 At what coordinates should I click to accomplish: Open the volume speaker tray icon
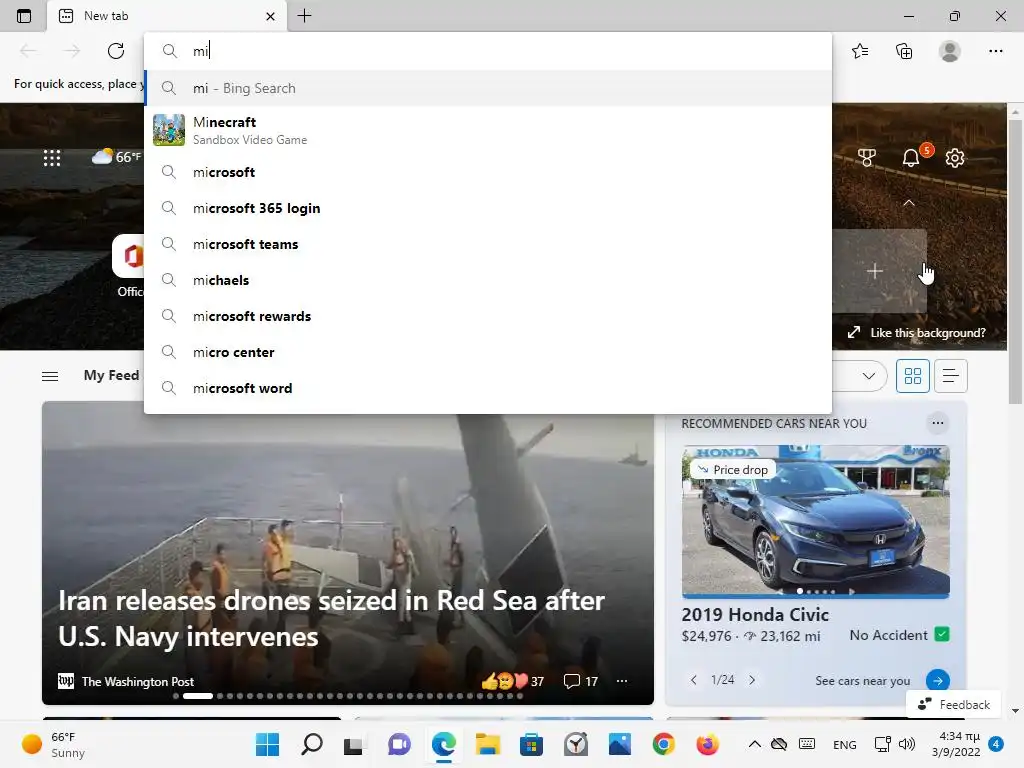[907, 744]
